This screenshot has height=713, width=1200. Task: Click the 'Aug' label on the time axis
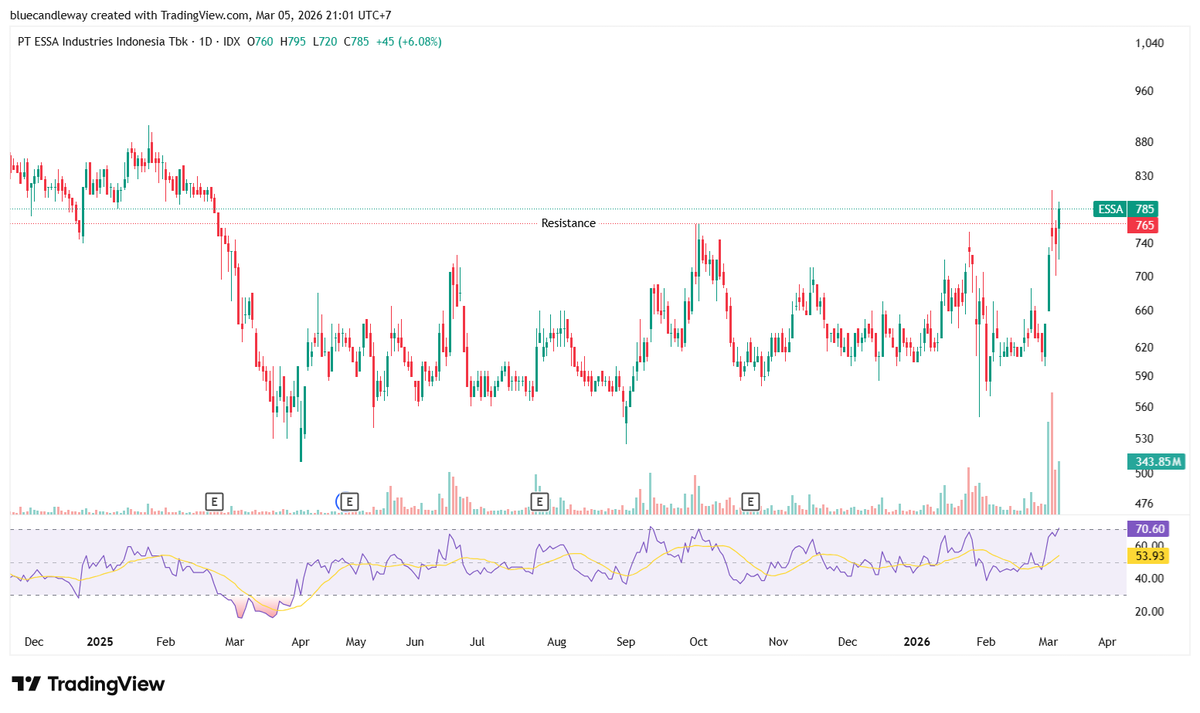[557, 640]
